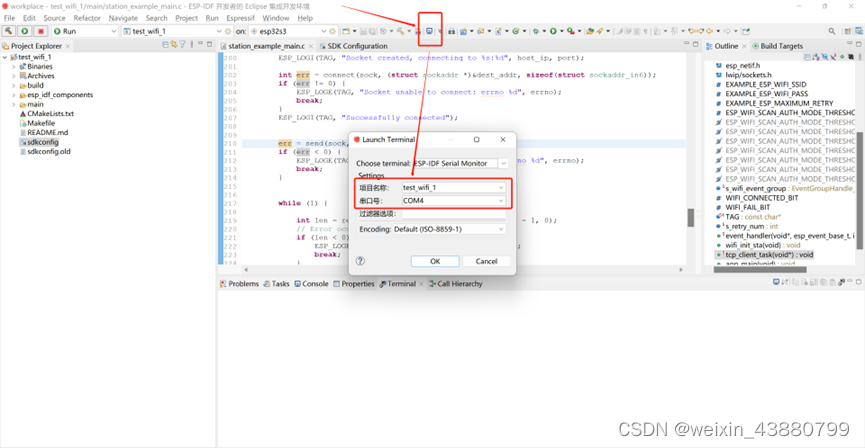Click the Pin to editor icon in toolbar
This screenshot has height=448, width=865.
pos(745,31)
